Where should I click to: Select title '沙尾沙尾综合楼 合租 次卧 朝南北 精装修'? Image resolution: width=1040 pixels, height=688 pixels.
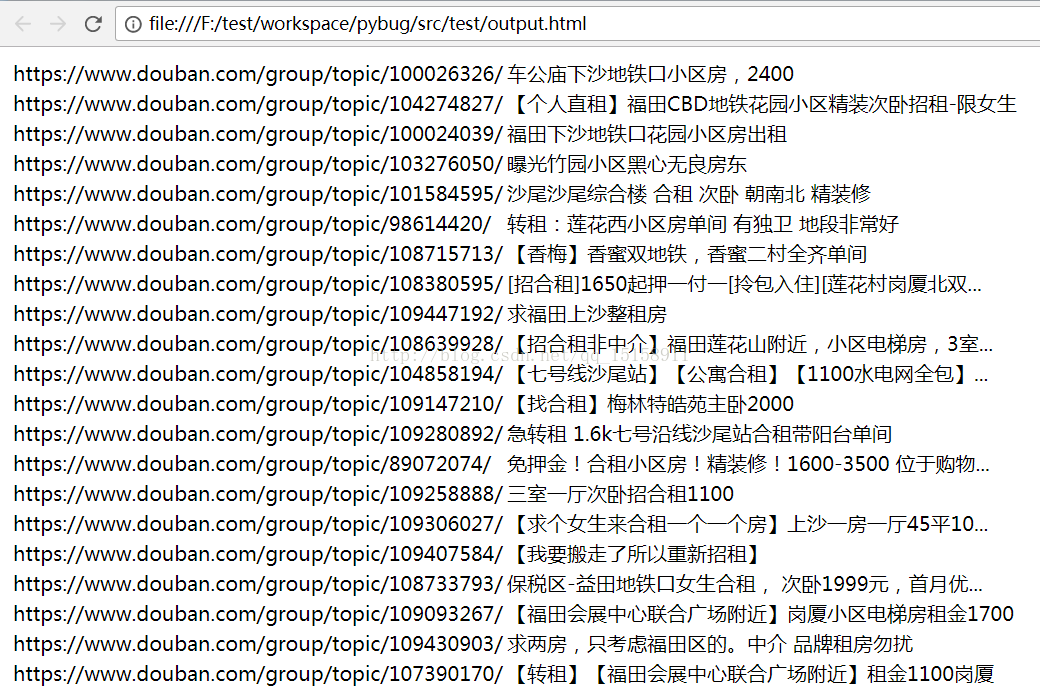(x=689, y=194)
